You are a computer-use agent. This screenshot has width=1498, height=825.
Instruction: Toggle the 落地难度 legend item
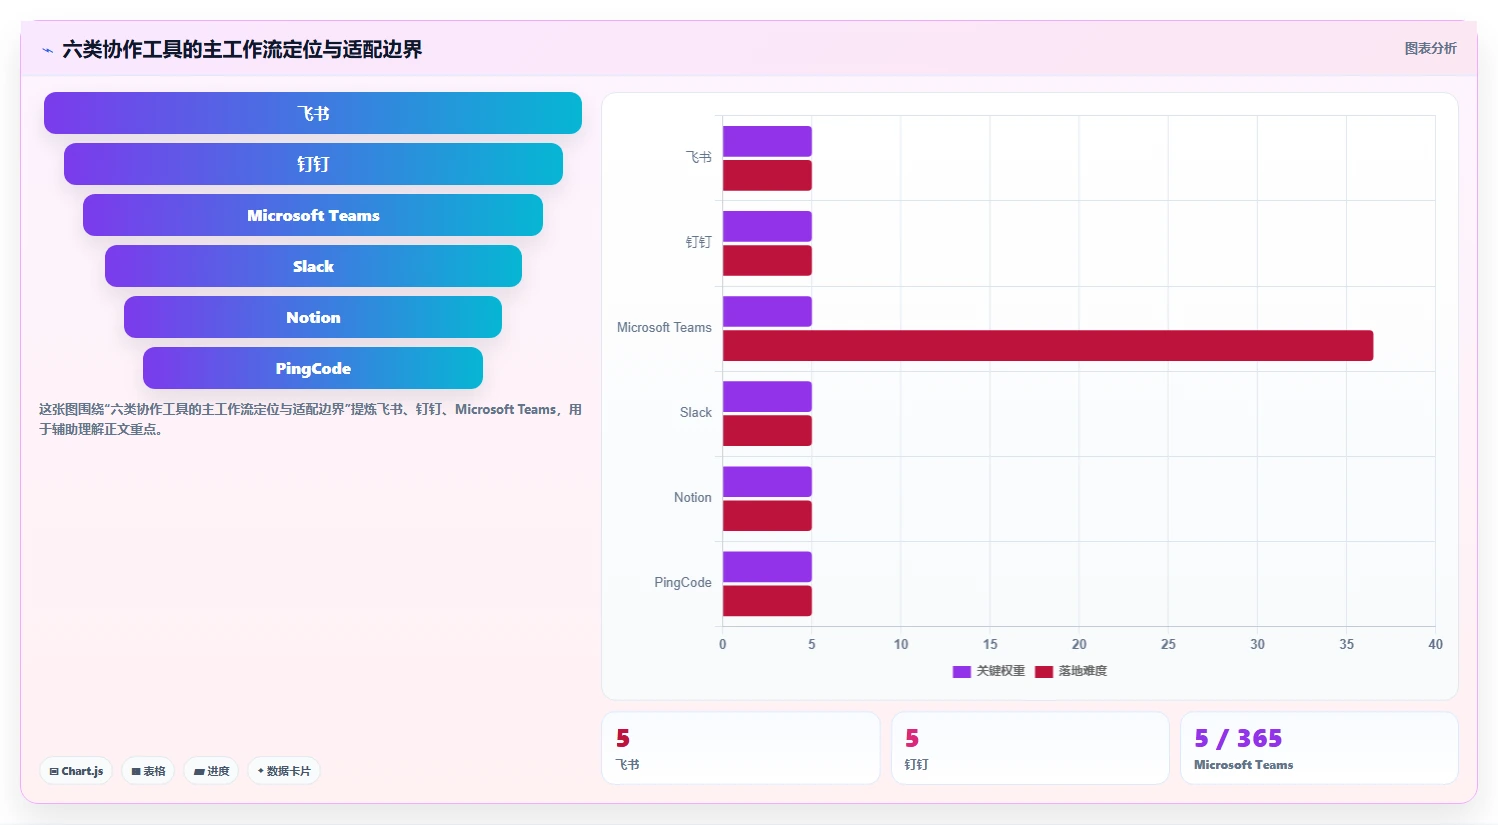click(x=1071, y=671)
